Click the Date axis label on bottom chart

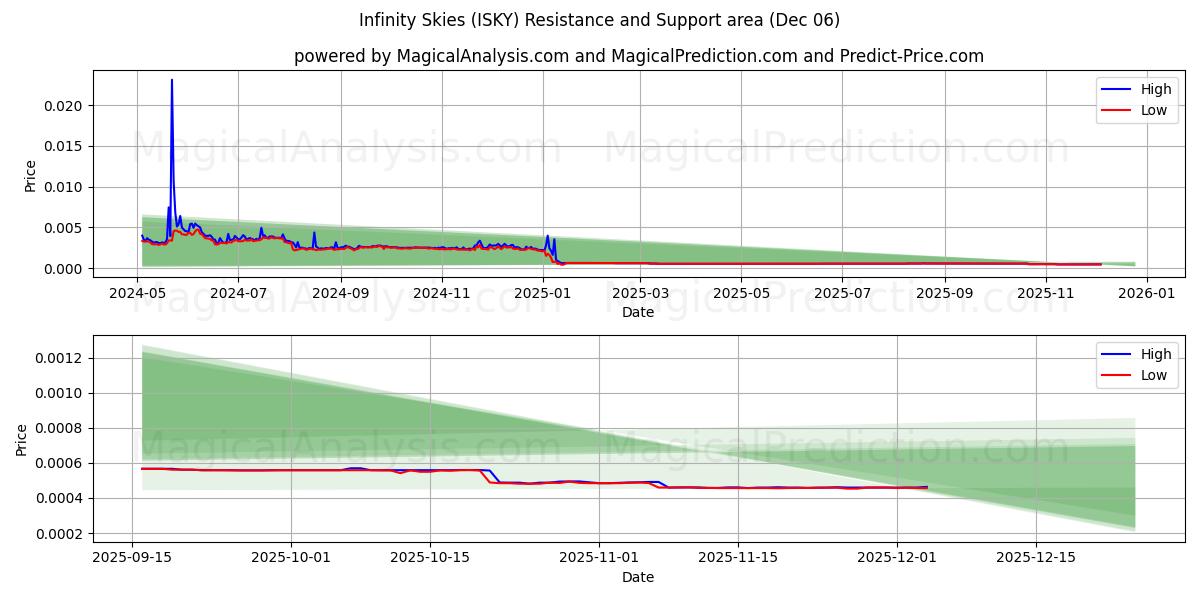[640, 577]
